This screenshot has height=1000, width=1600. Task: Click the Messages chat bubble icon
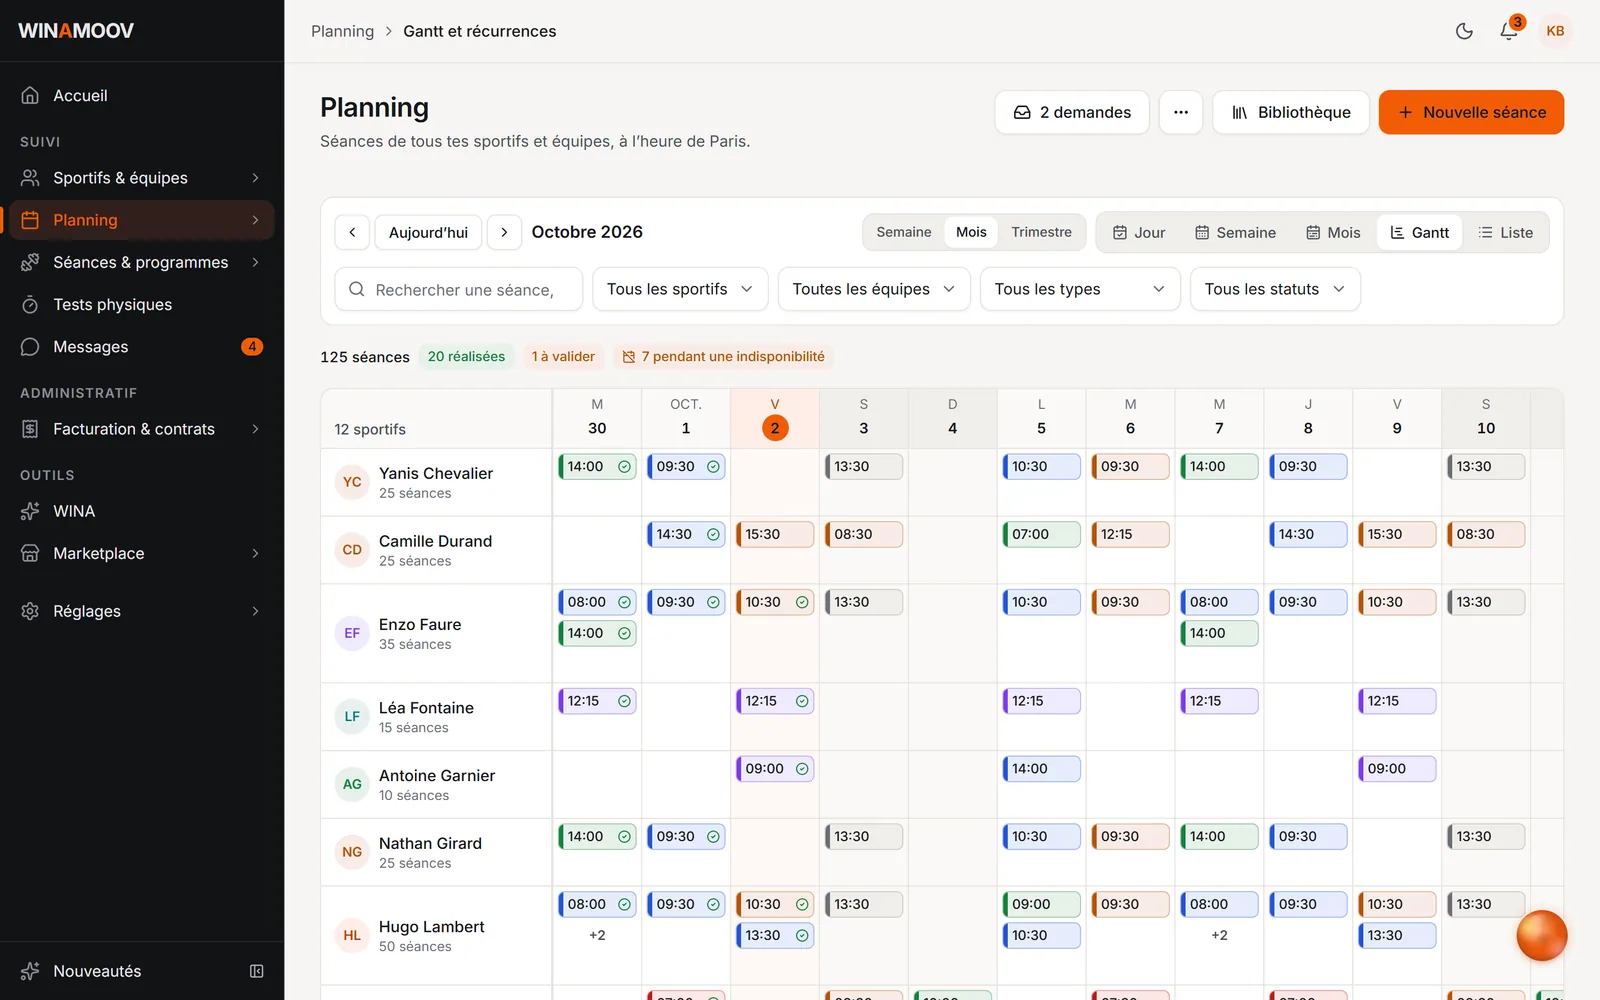30,346
